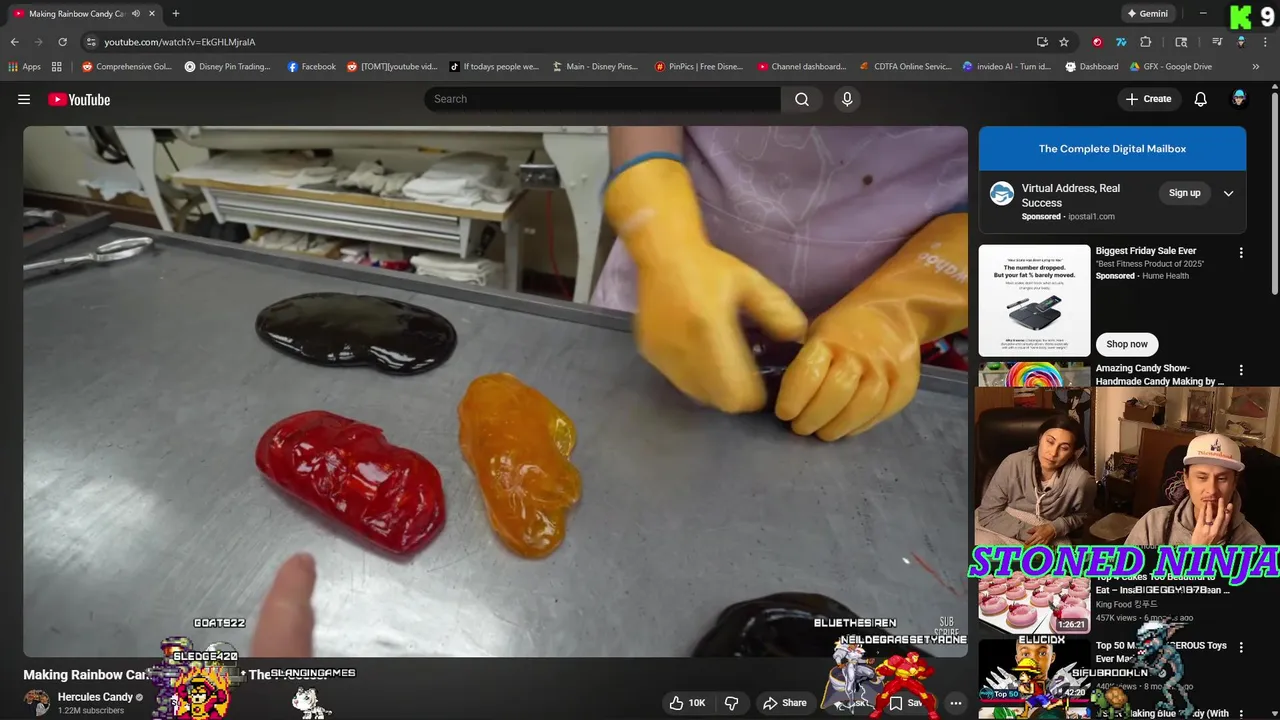Open PinPics Free Disney bookmark
Image resolution: width=1280 pixels, height=720 pixels.
(x=699, y=67)
